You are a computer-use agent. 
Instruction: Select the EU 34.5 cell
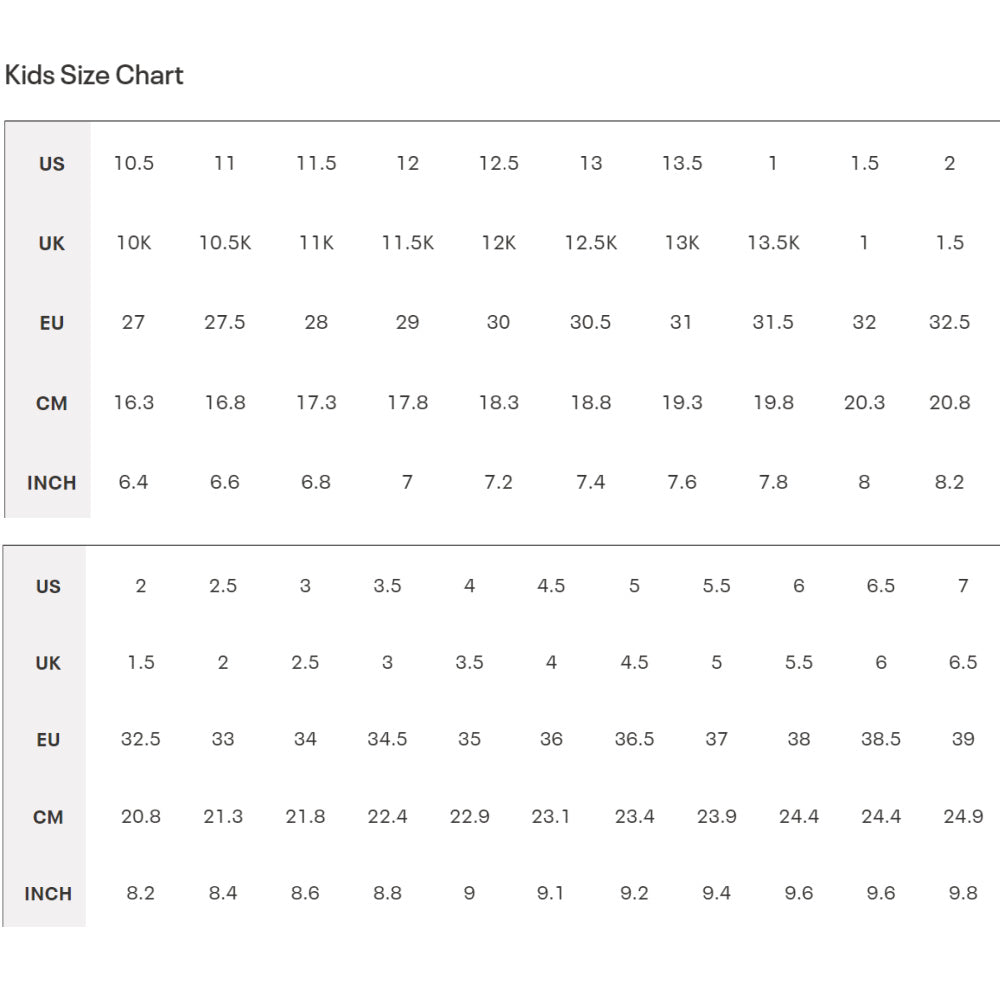tap(387, 739)
